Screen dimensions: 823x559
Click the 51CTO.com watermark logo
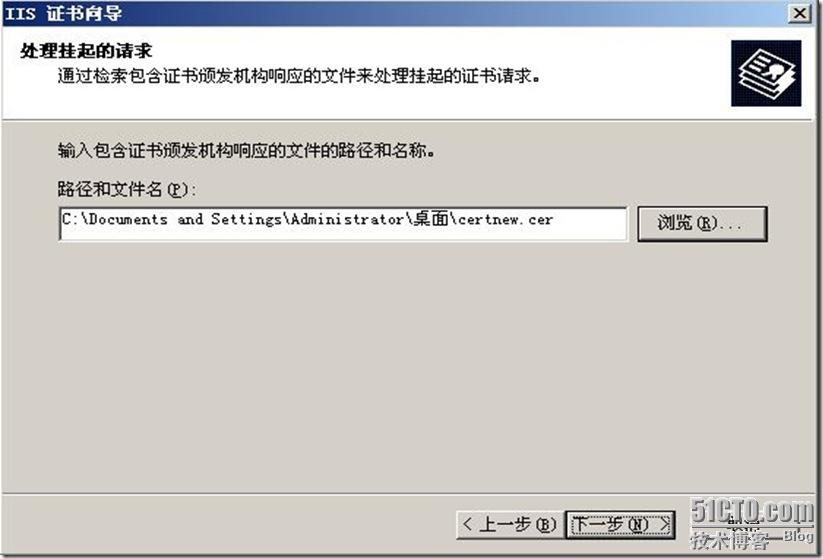point(752,511)
